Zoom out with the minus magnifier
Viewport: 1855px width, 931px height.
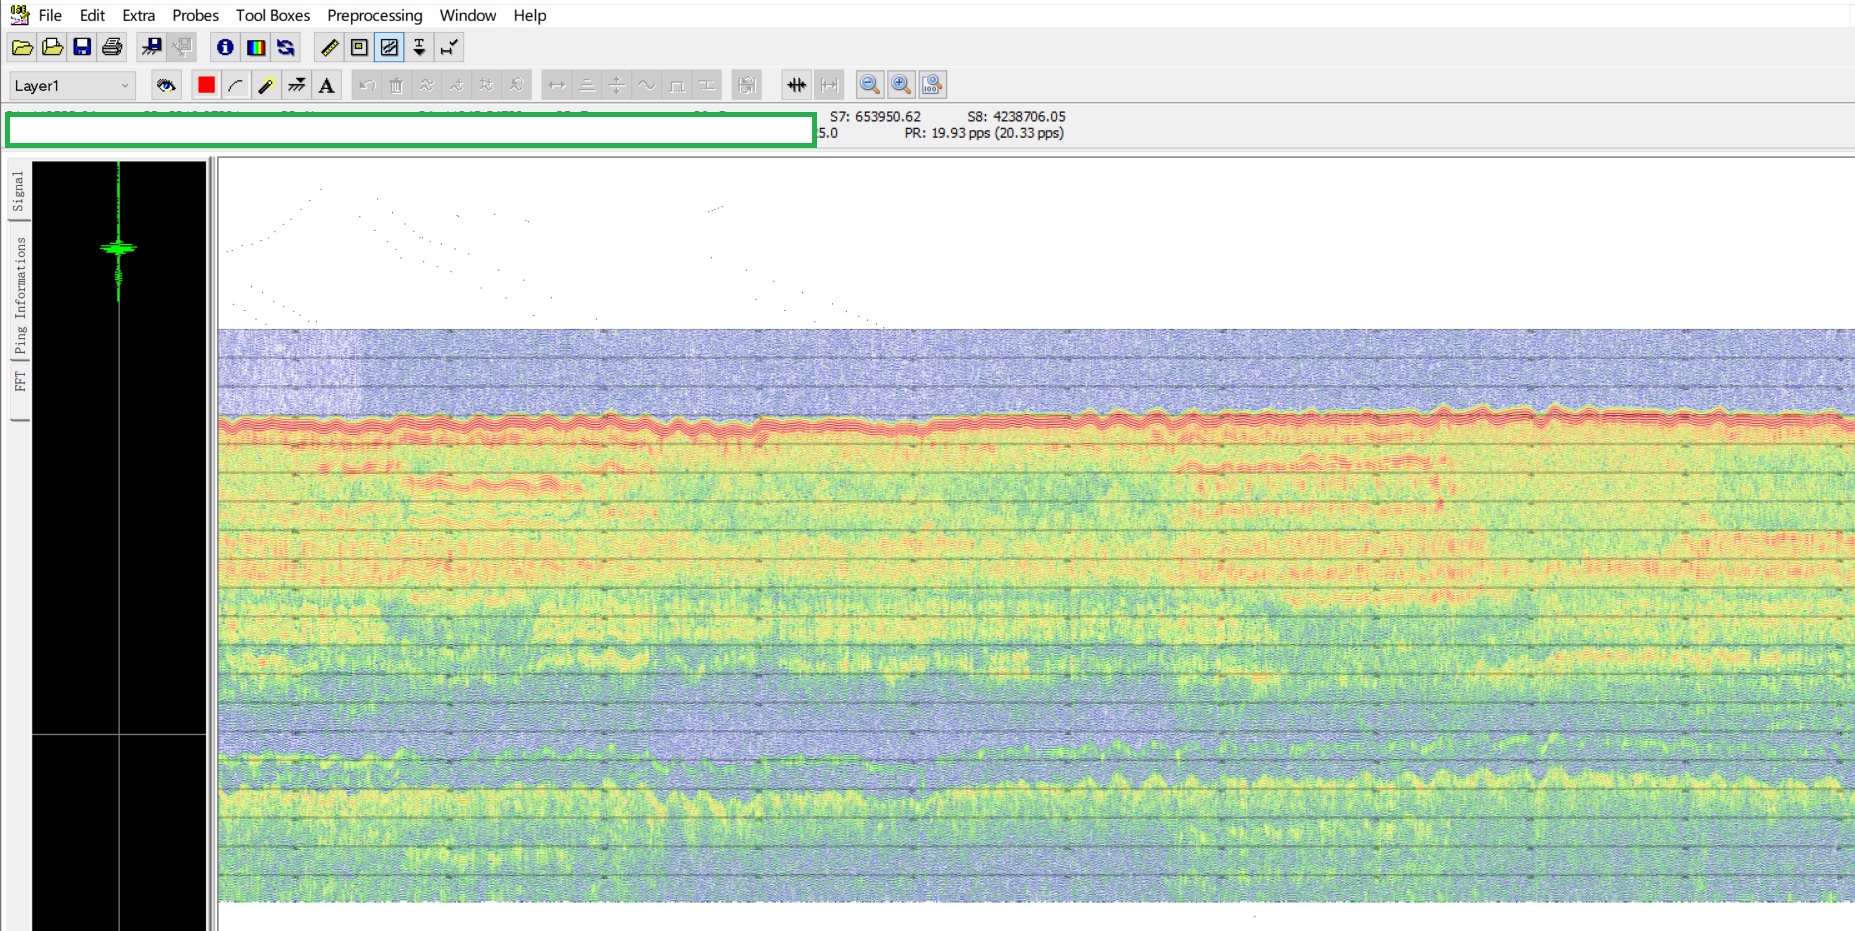[870, 85]
